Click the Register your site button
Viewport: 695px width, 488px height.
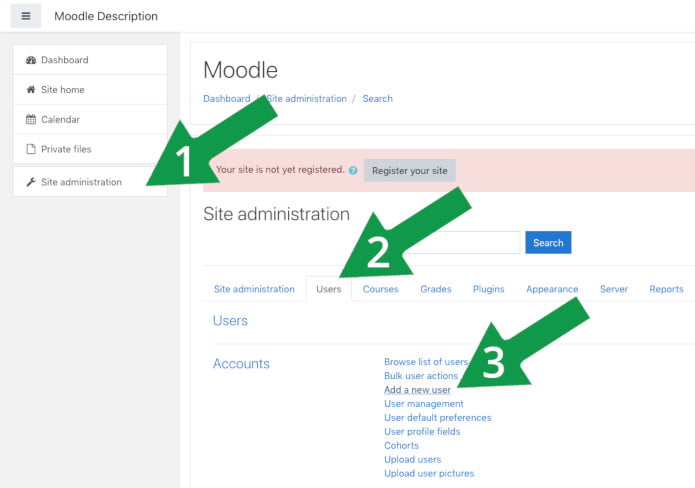pos(410,171)
